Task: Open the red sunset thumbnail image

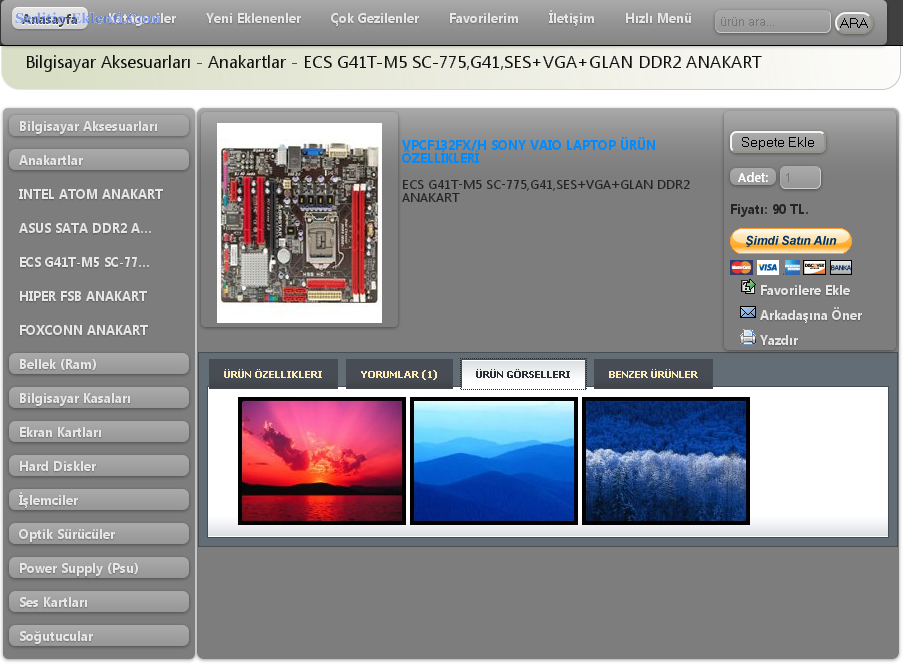Action: click(322, 461)
